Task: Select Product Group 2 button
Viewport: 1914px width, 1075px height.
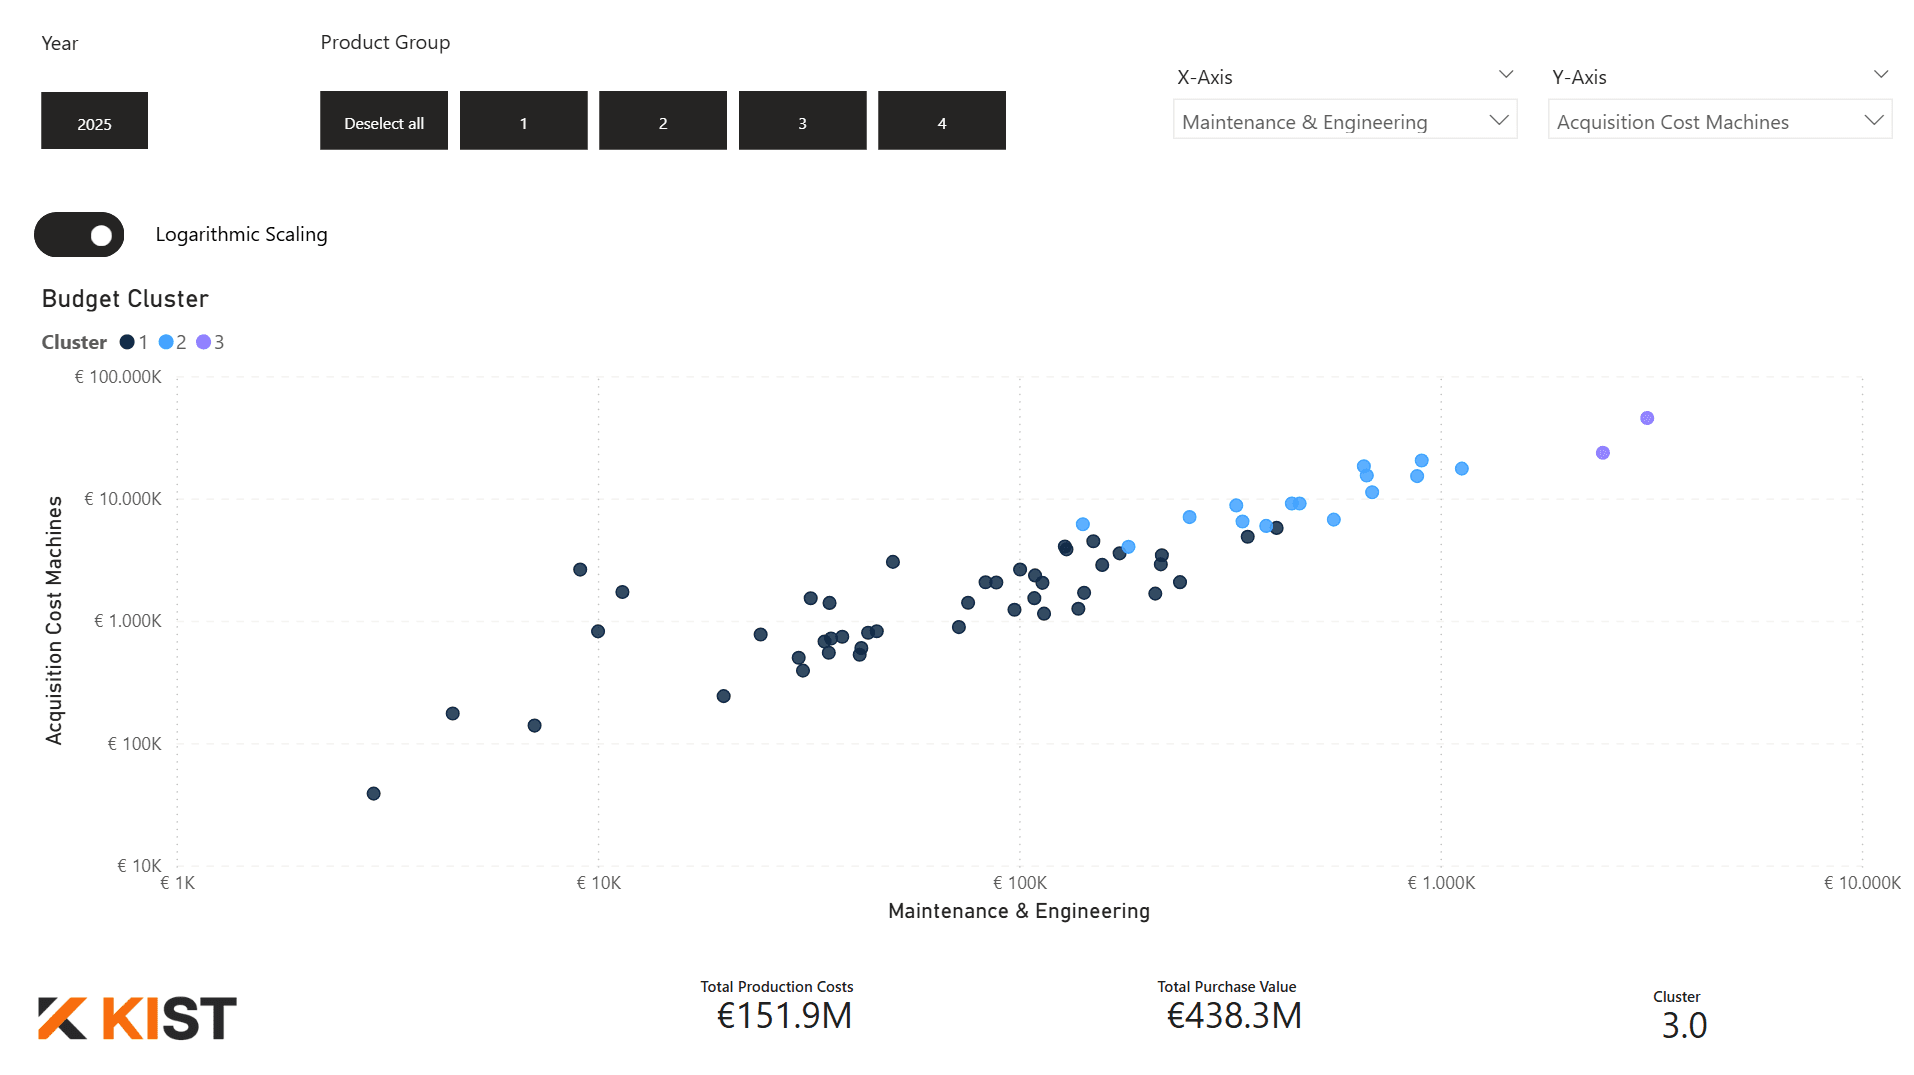Action: [662, 121]
